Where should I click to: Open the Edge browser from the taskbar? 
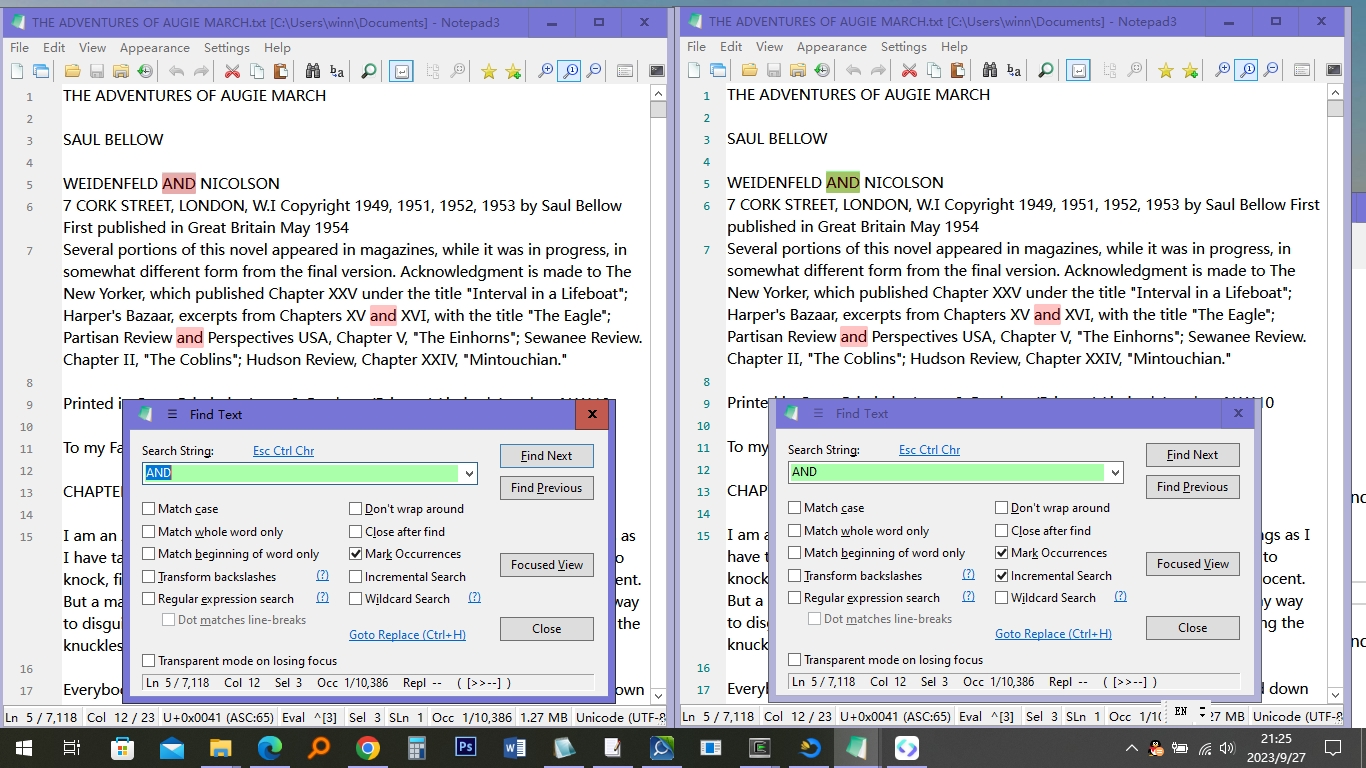click(x=270, y=747)
